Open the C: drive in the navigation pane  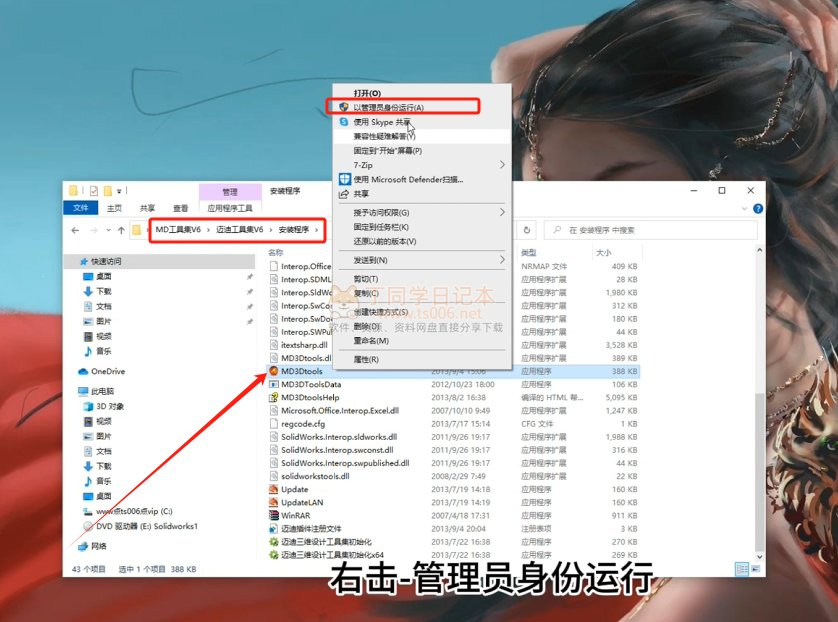[x=134, y=511]
